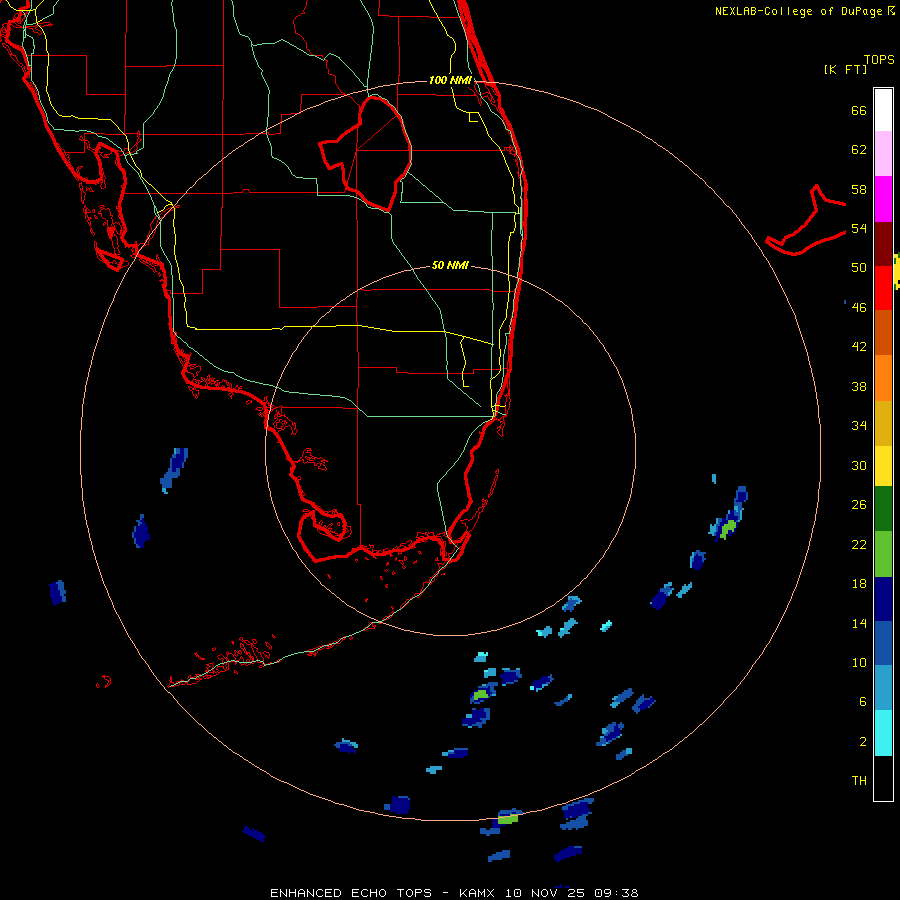The width and height of the screenshot is (900, 900).
Task: Click the 14 scale value
Action: [x=859, y=623]
